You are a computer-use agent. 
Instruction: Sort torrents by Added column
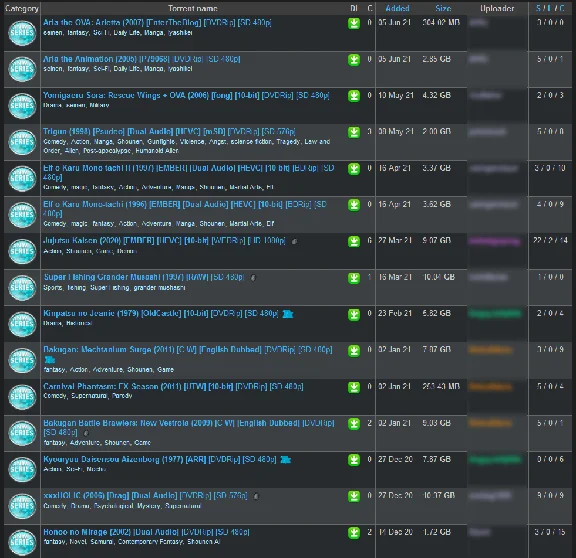397,8
